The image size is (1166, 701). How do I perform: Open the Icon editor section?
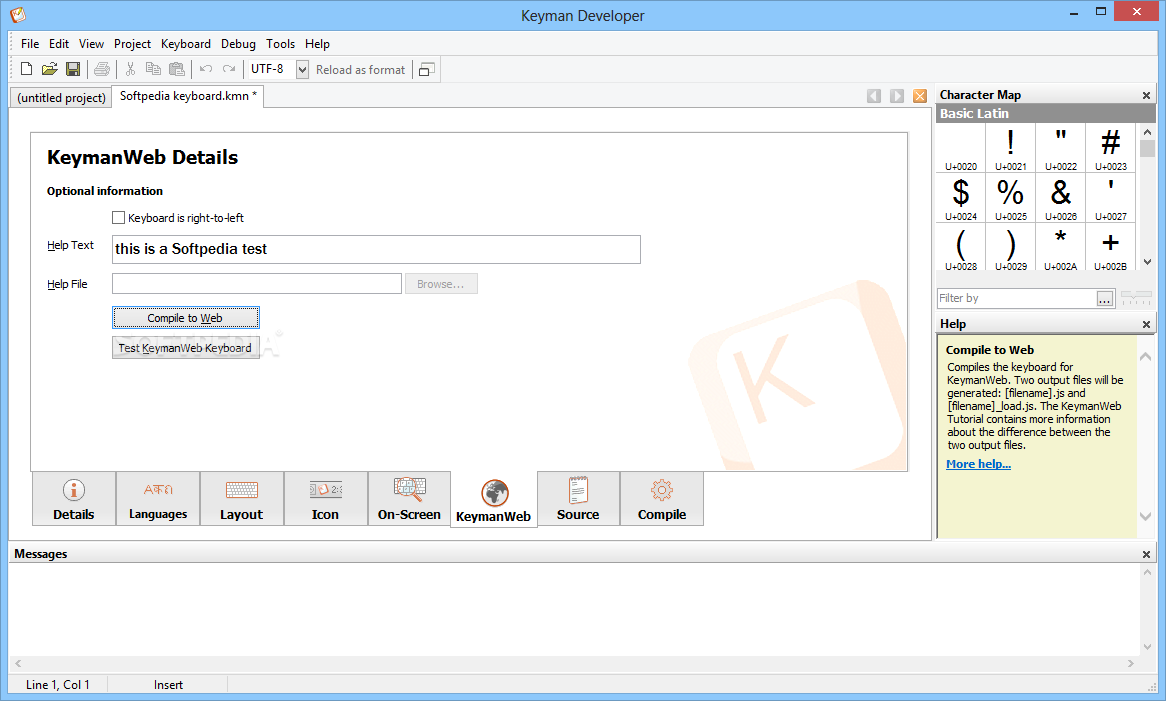pyautogui.click(x=326, y=499)
